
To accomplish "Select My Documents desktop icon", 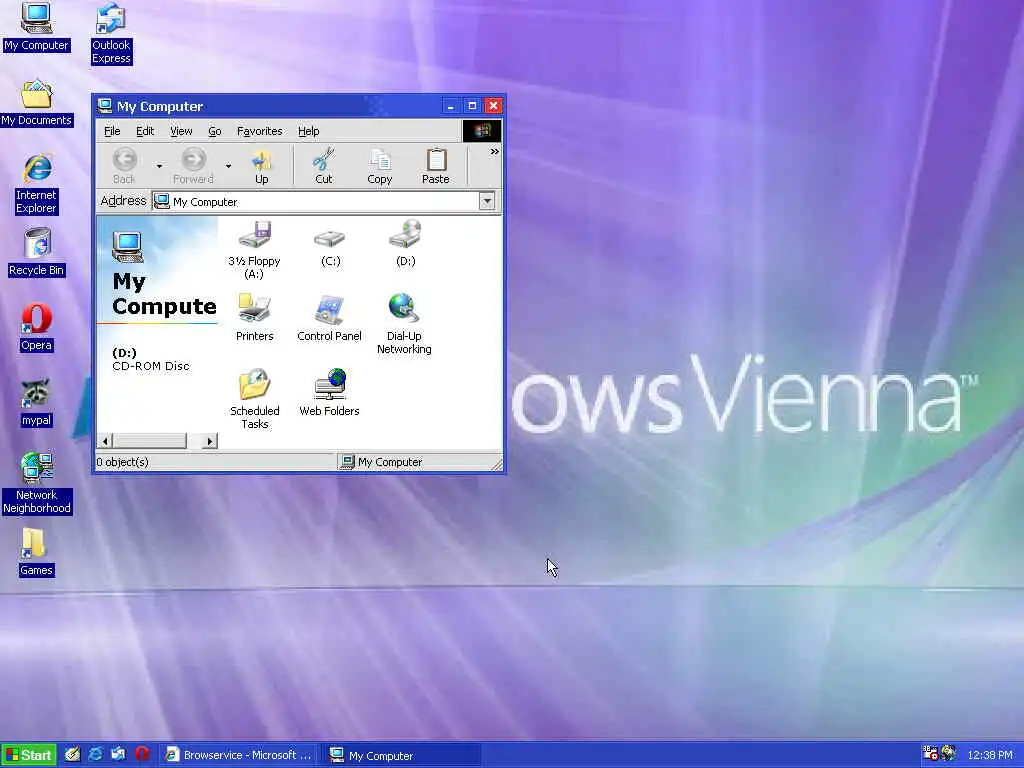I will click(x=36, y=103).
